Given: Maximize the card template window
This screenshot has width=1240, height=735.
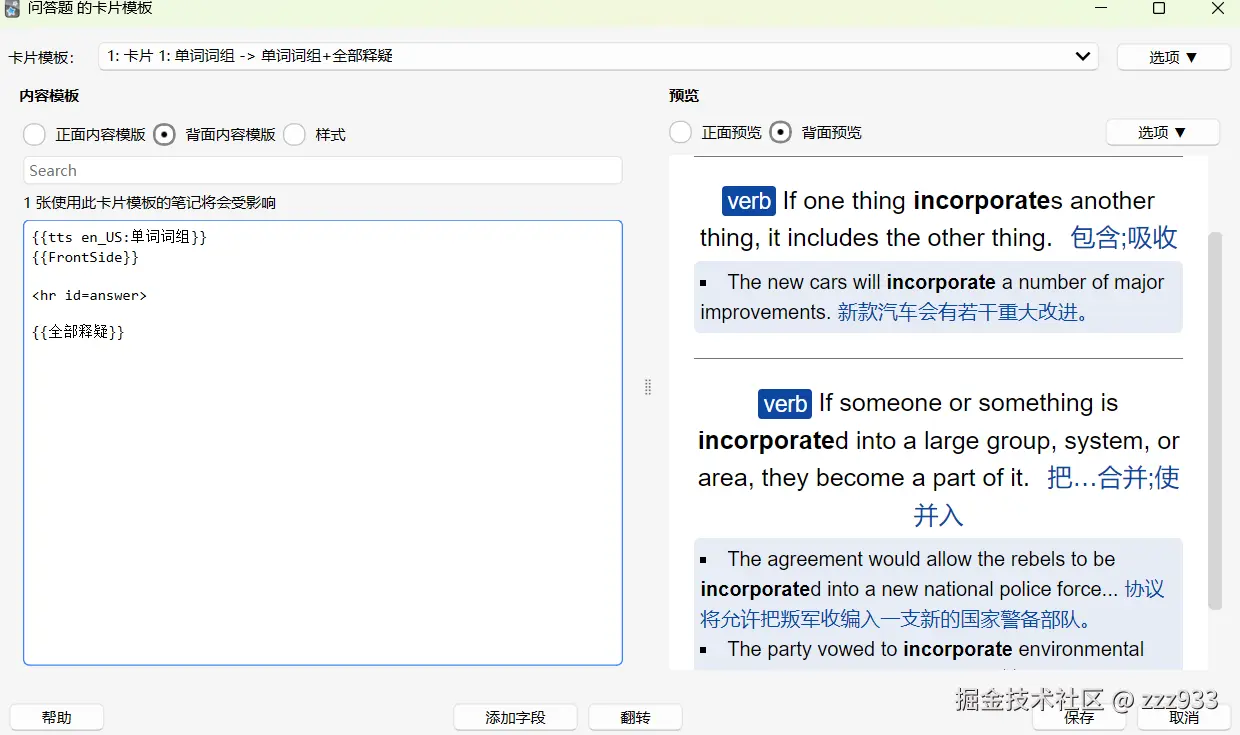Looking at the screenshot, I should (1159, 9).
